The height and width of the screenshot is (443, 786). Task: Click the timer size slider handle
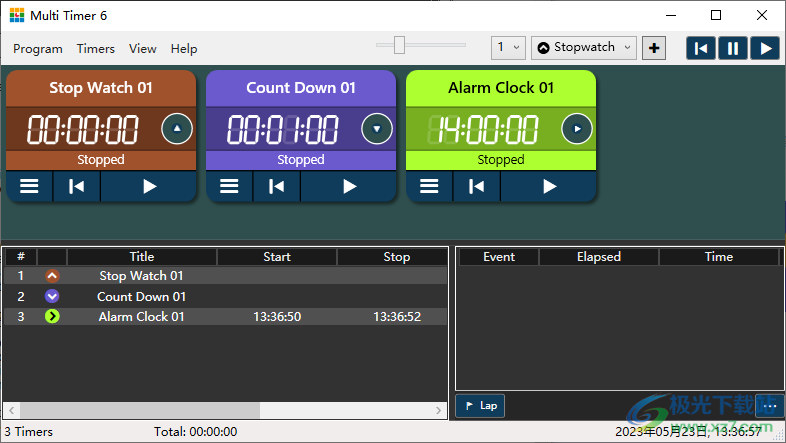pos(399,45)
